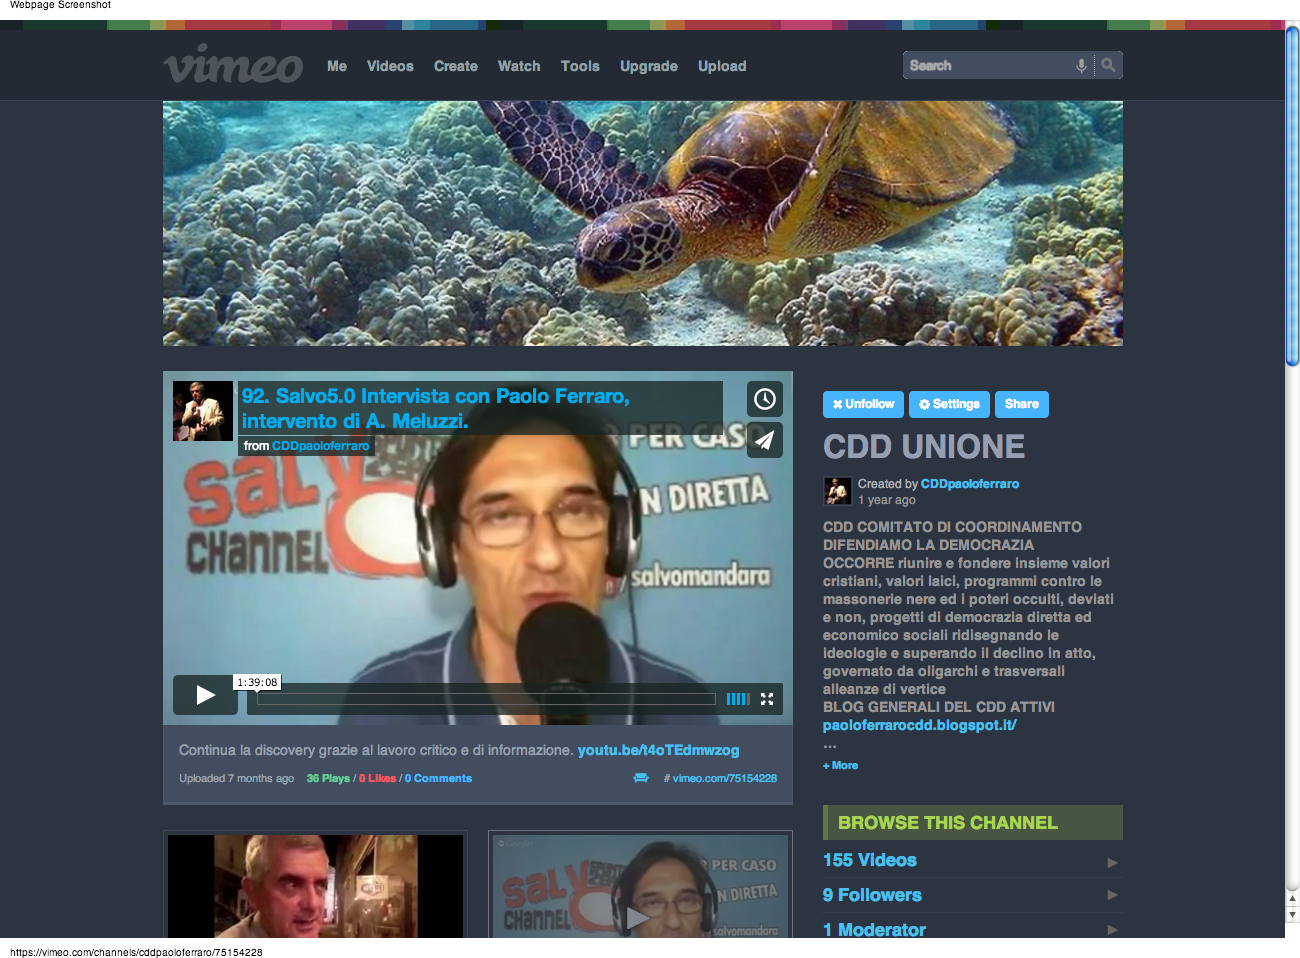Focus the Search input field
This screenshot has height=958, width=1300.
point(987,65)
